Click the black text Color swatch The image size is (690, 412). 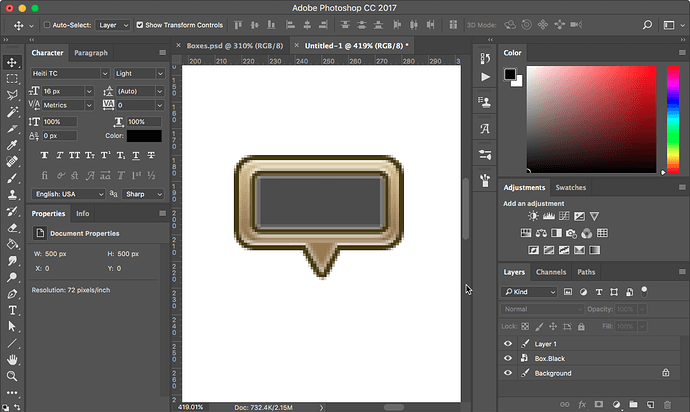tap(143, 136)
